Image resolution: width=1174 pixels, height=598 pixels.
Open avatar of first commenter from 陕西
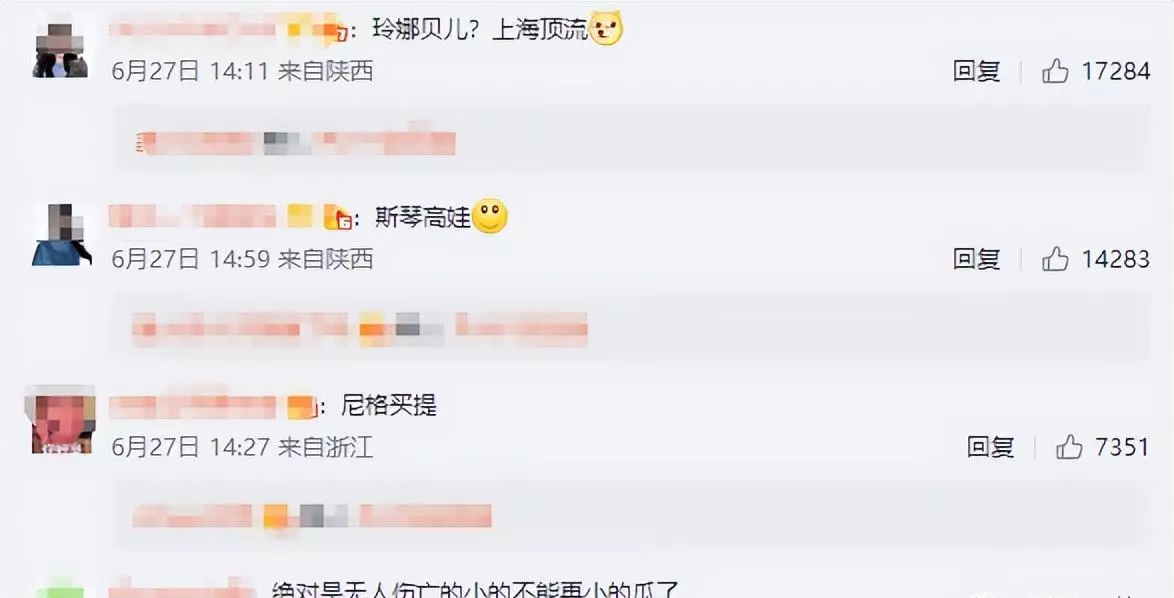[x=61, y=49]
